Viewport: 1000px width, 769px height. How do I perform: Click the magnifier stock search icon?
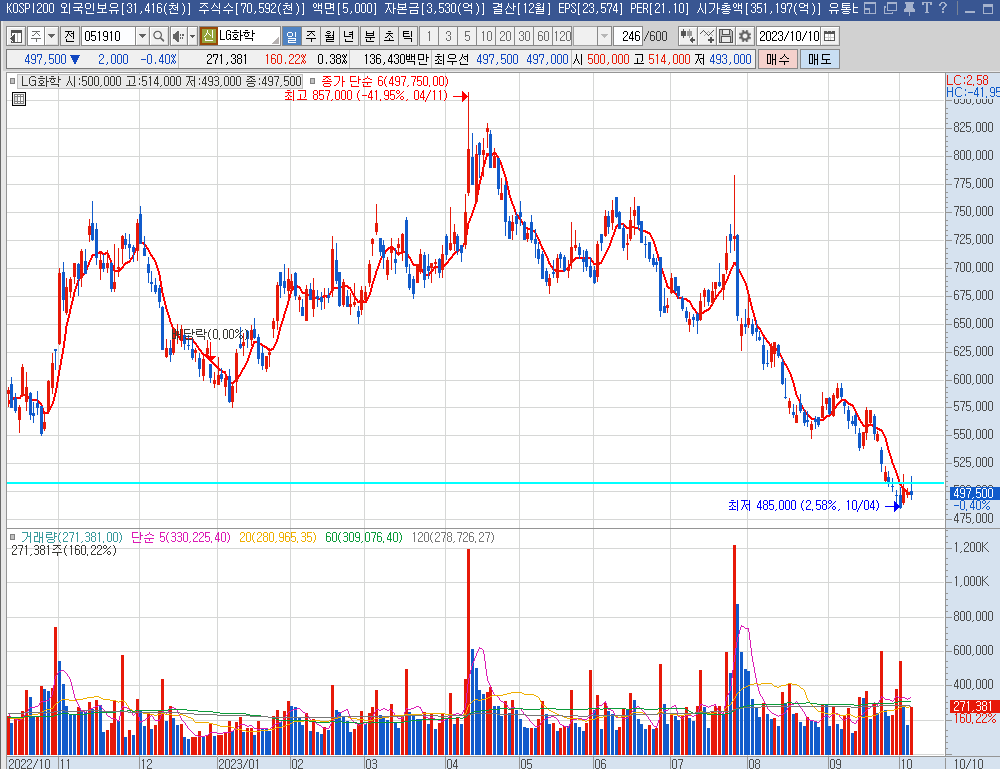pyautogui.click(x=159, y=36)
